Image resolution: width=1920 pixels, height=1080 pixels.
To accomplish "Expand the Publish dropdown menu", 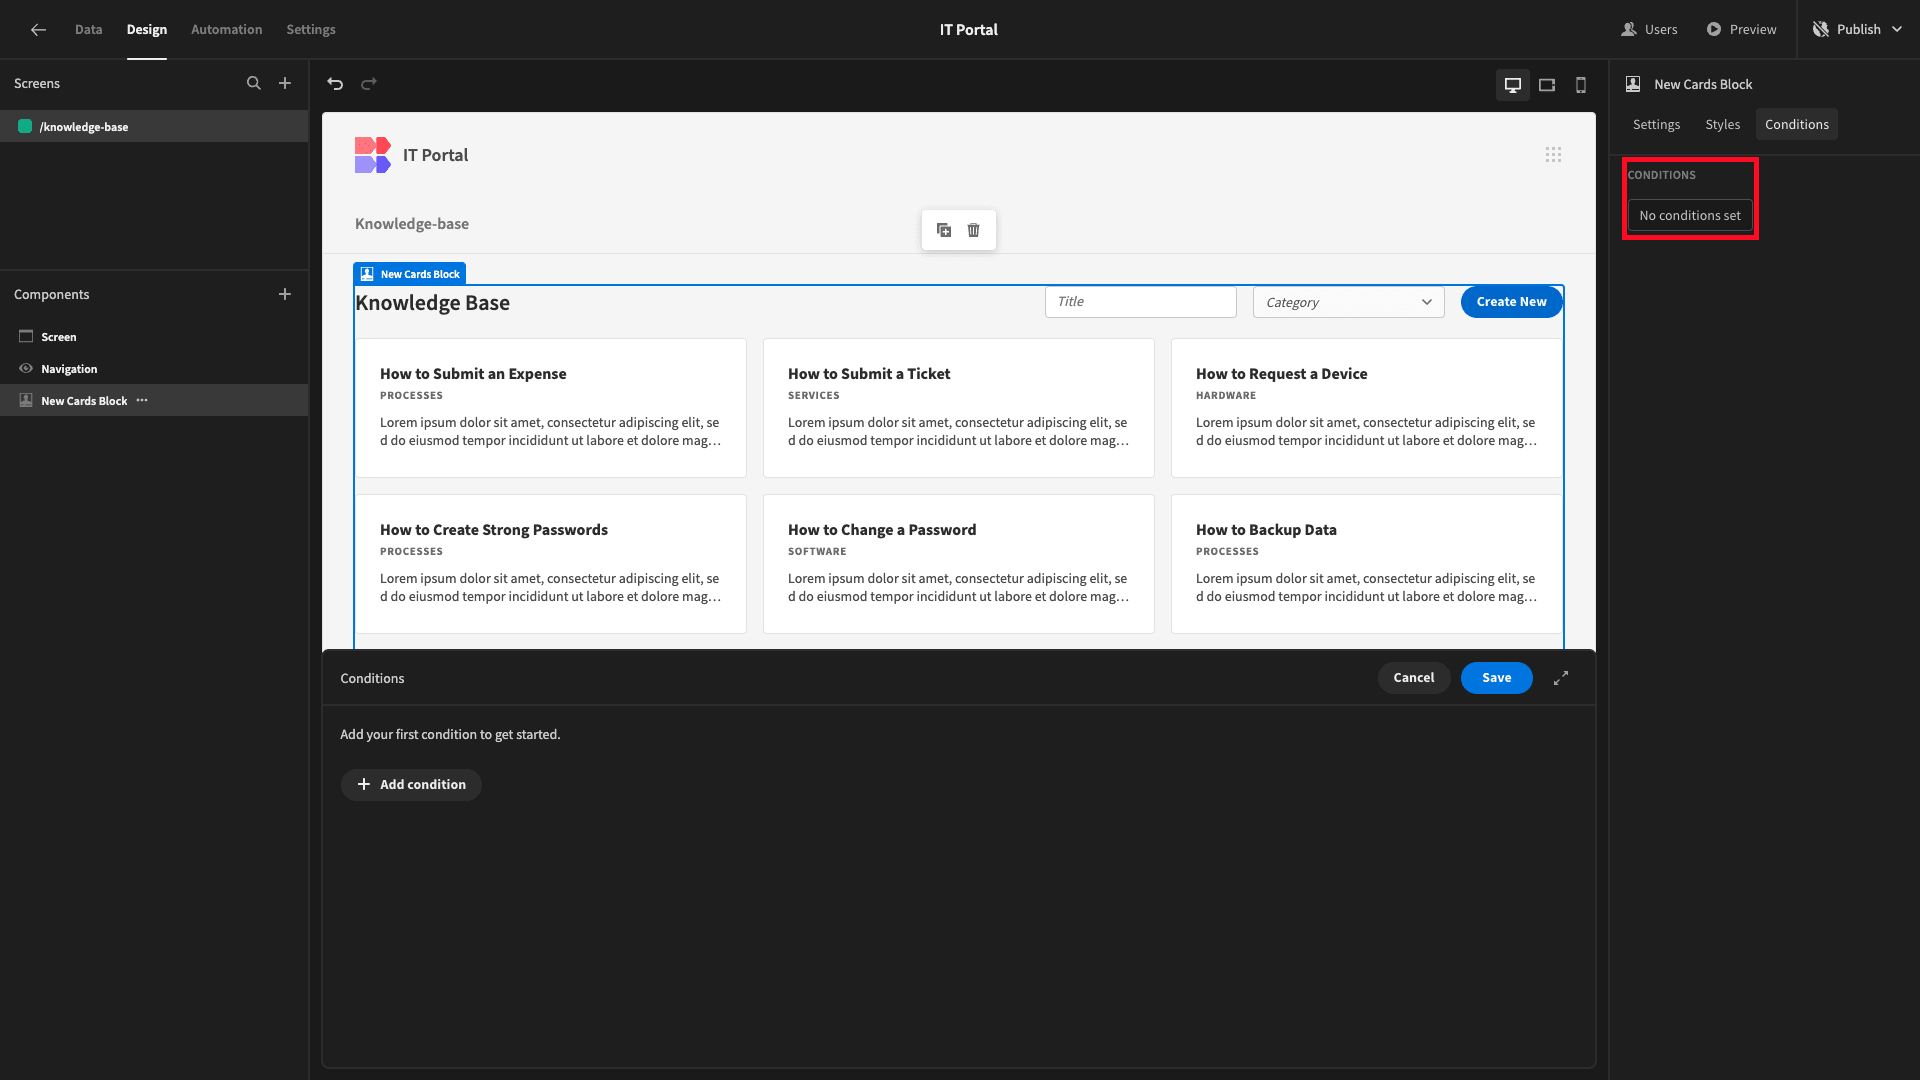I will pyautogui.click(x=1896, y=29).
